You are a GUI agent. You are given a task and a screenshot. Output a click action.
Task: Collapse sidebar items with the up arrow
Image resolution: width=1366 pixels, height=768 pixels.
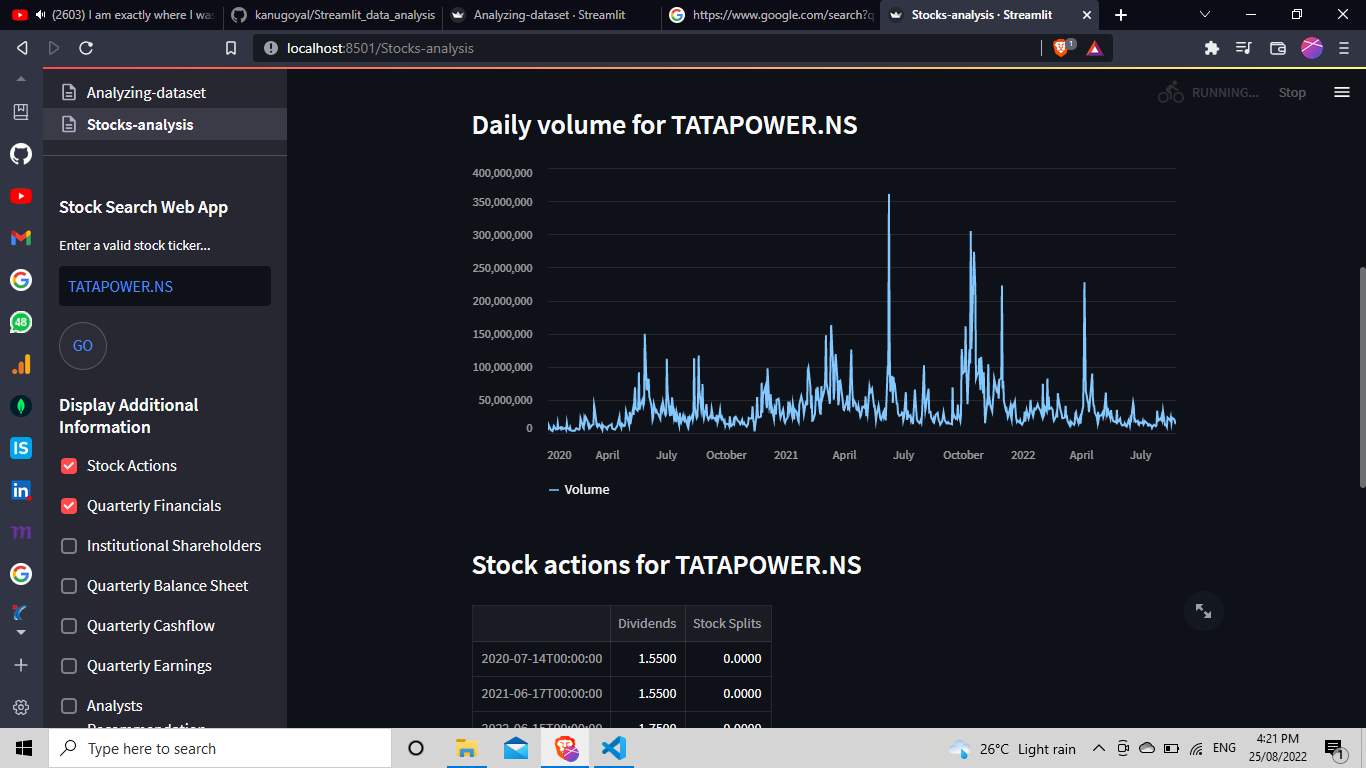[21, 78]
